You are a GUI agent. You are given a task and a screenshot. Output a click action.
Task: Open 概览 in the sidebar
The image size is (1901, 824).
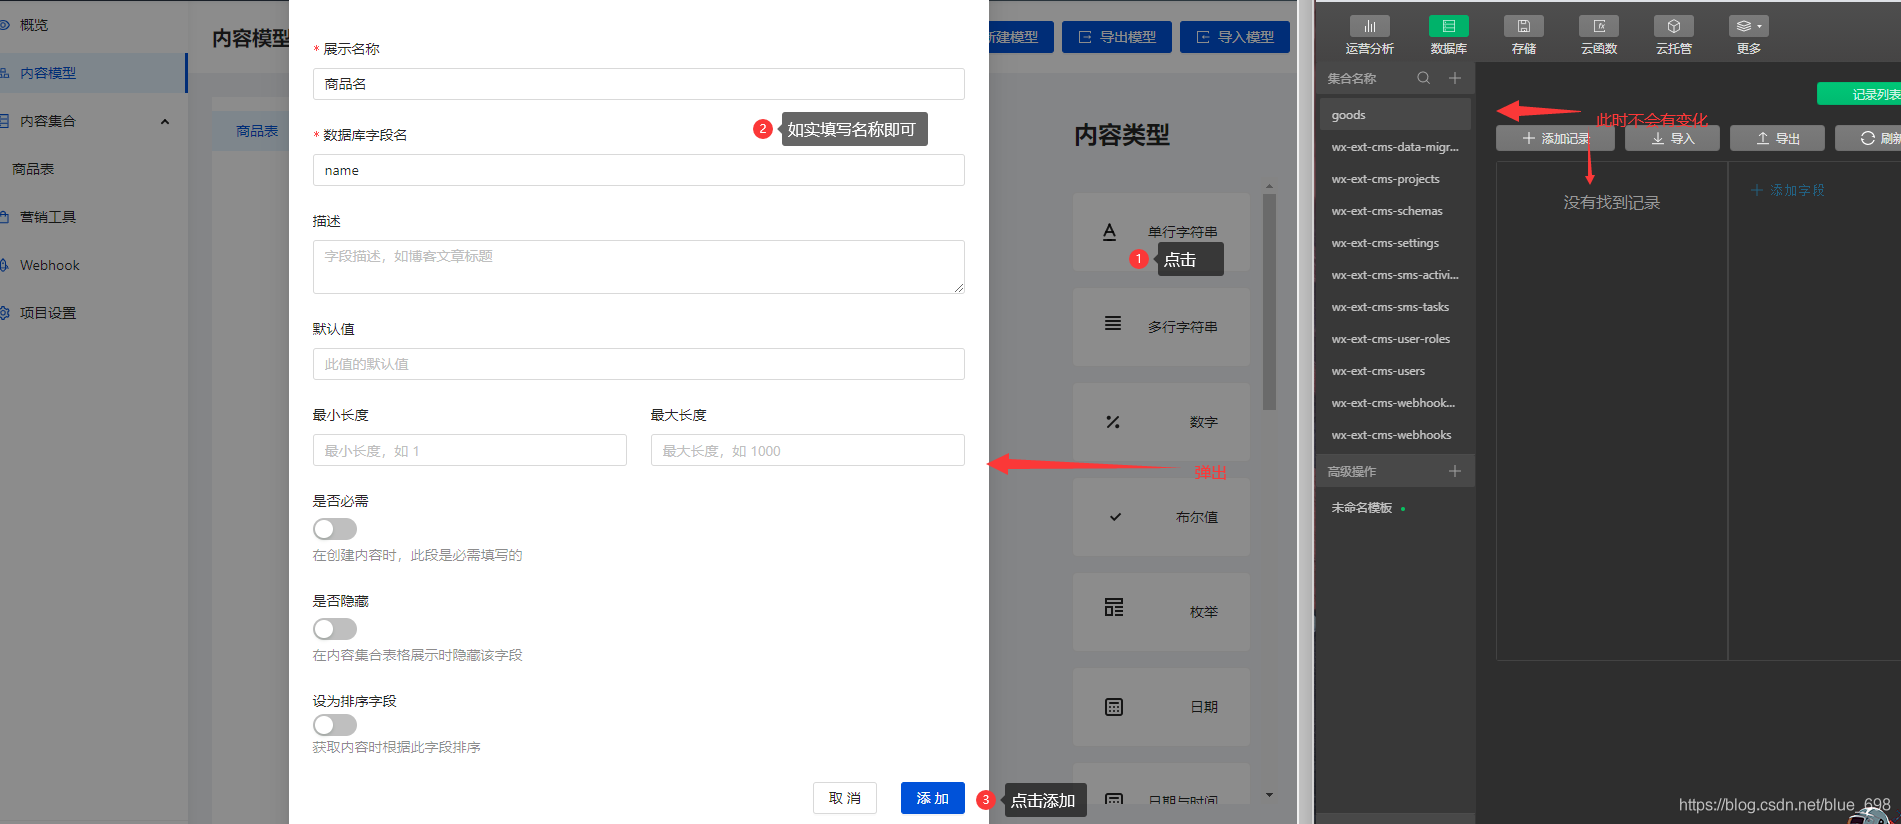click(34, 25)
